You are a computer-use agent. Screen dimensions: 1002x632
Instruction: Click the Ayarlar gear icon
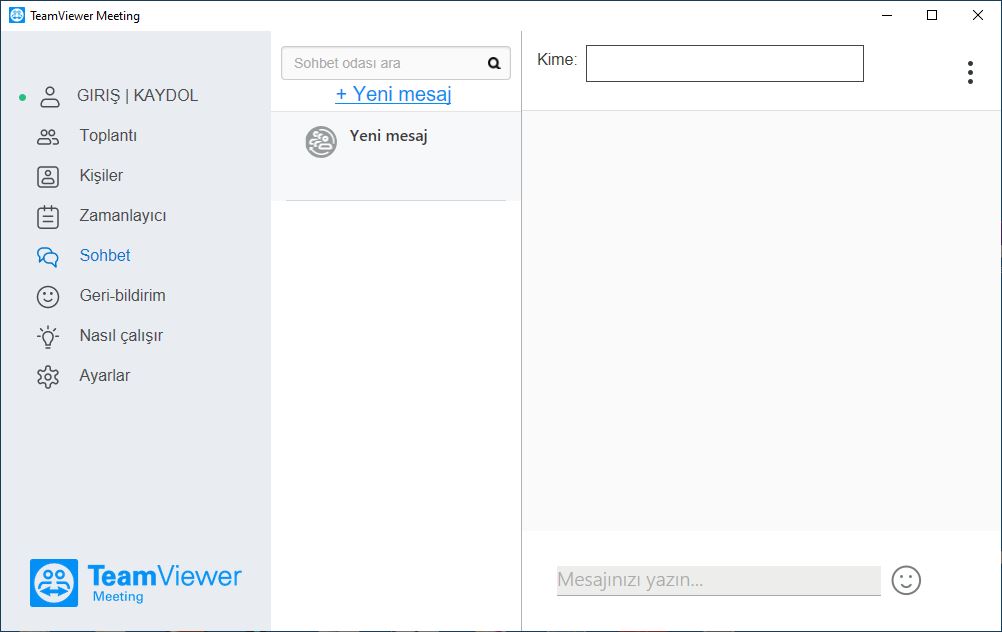click(x=48, y=377)
